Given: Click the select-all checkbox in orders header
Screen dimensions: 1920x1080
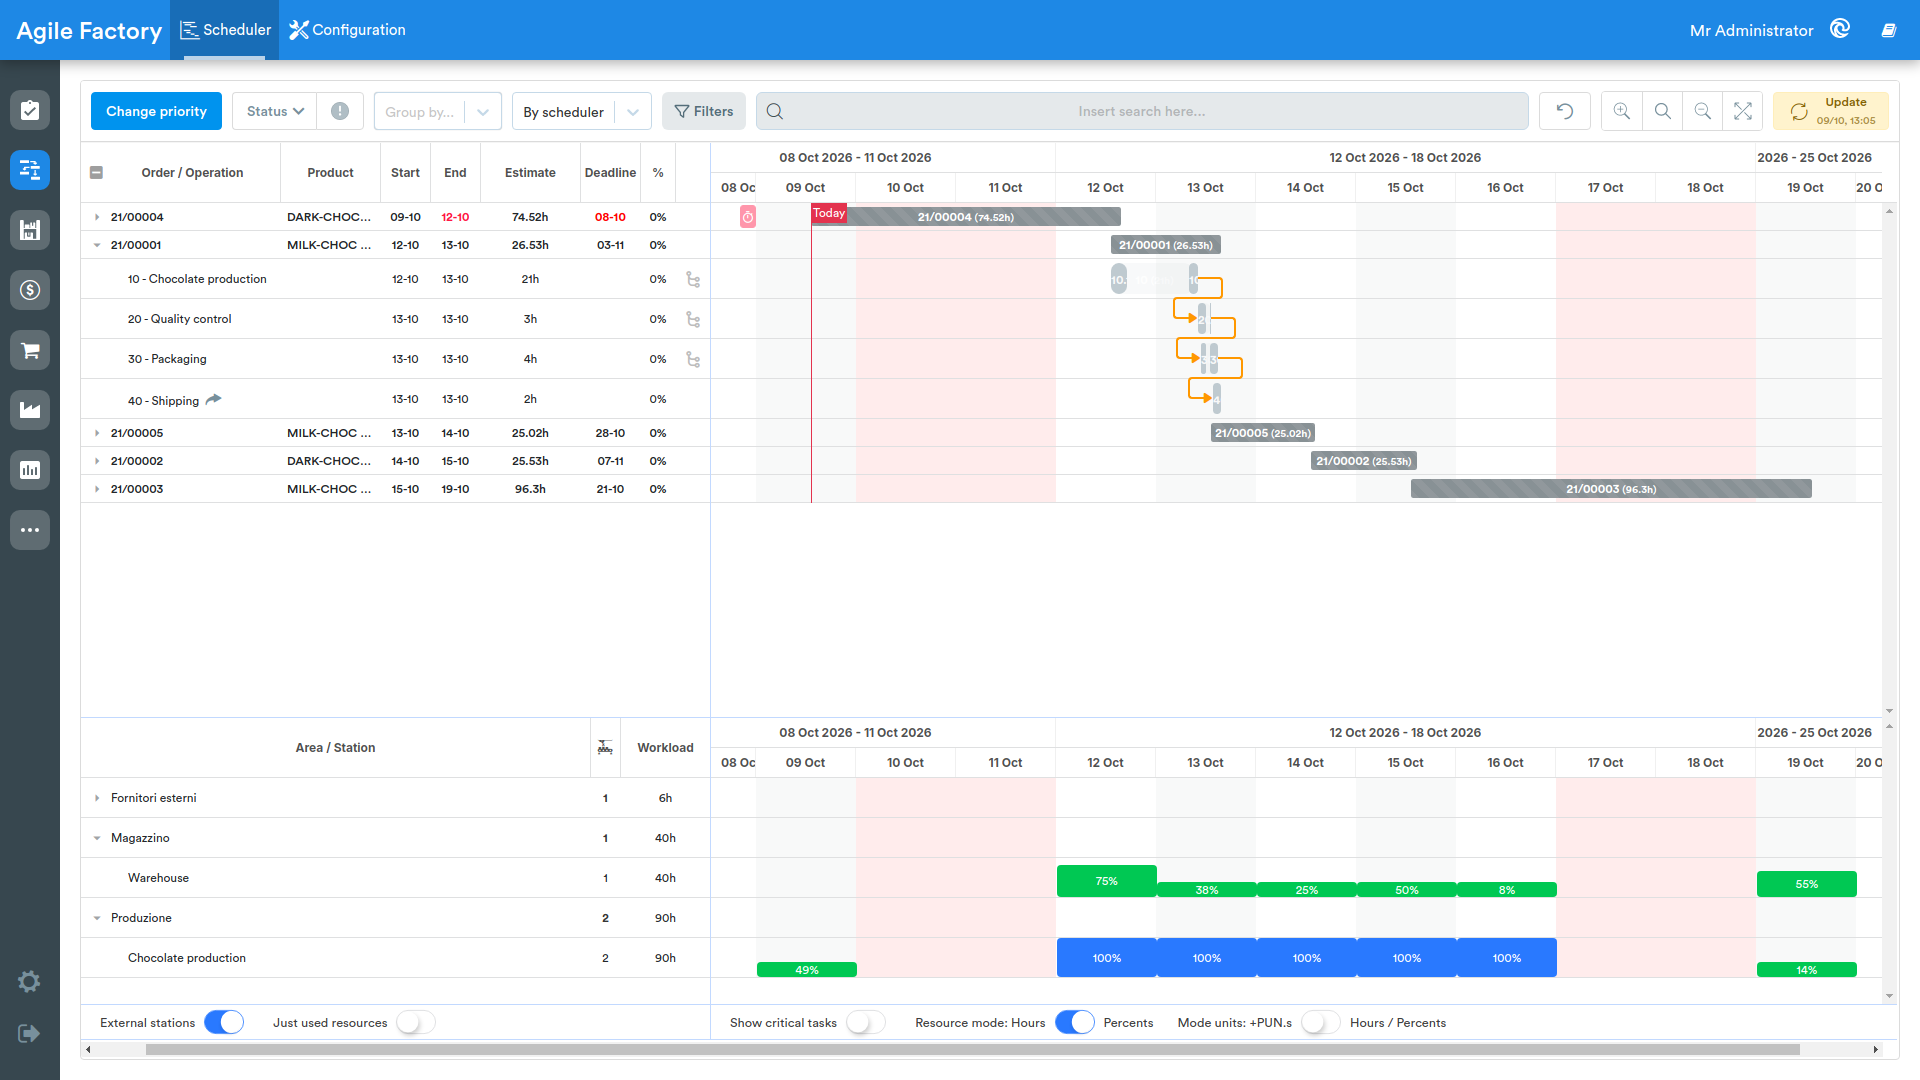Looking at the screenshot, I should point(96,172).
